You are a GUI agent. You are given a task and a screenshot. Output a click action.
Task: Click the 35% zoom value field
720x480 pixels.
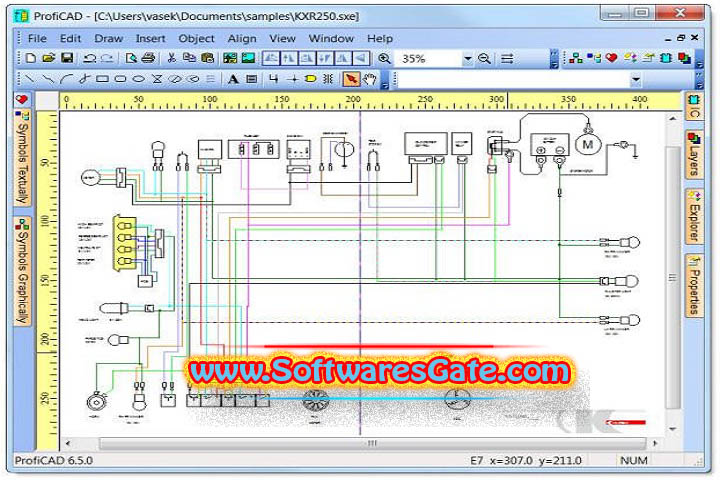click(428, 59)
